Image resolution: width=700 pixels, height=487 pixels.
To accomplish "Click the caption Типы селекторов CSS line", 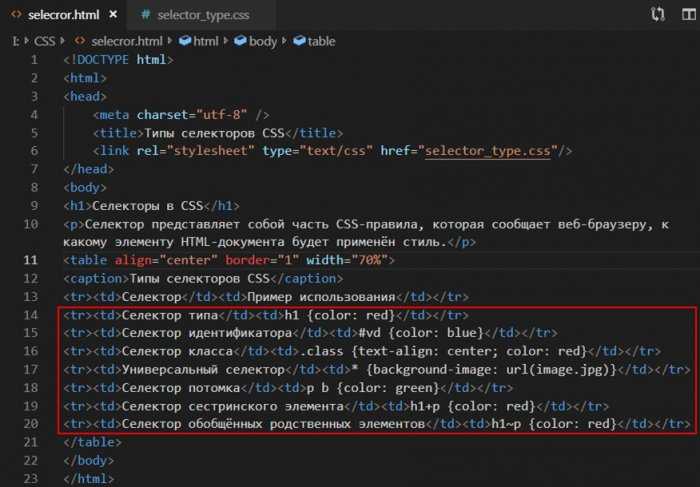I will (x=203, y=279).
